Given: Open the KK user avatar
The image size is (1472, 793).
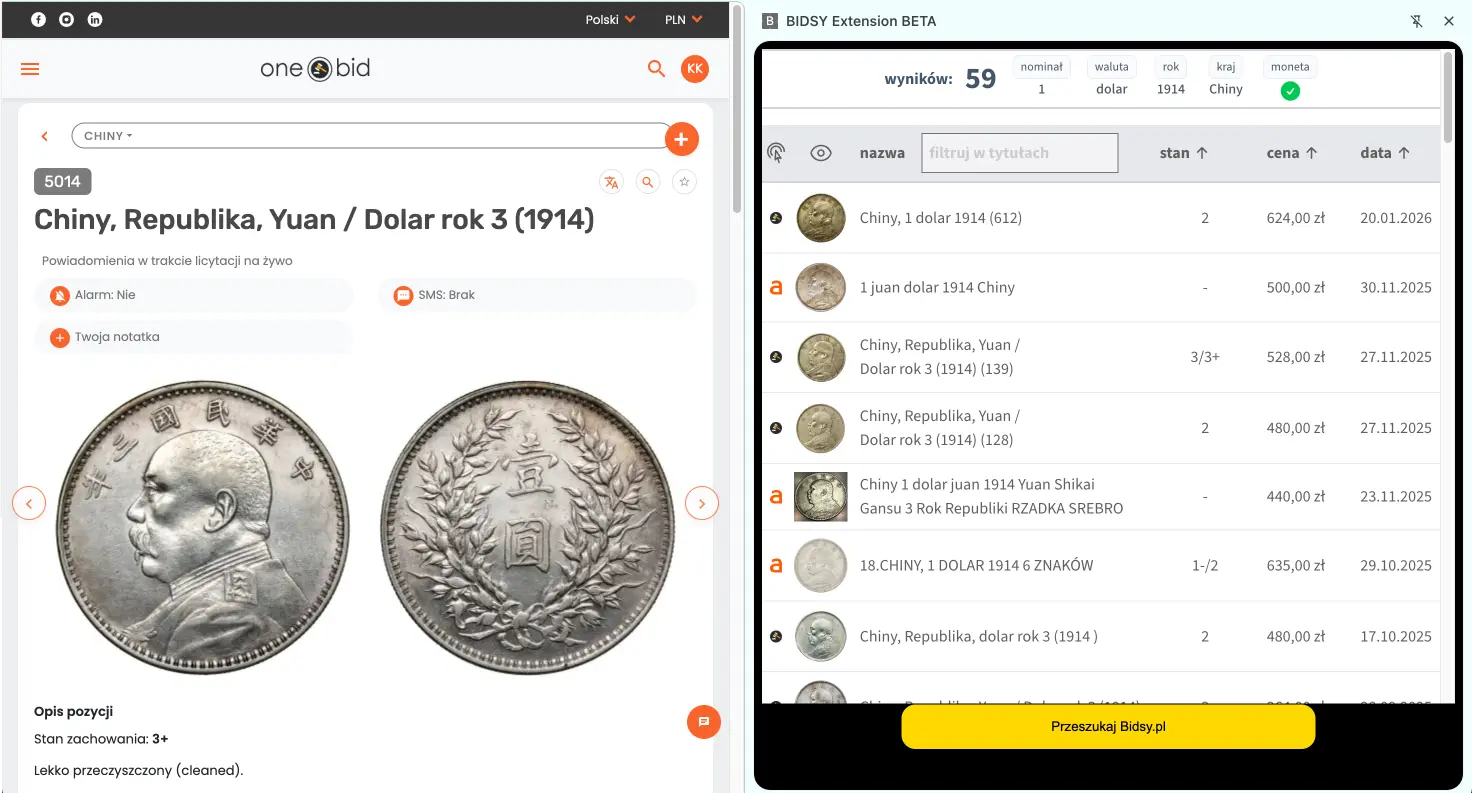Looking at the screenshot, I should click(695, 68).
